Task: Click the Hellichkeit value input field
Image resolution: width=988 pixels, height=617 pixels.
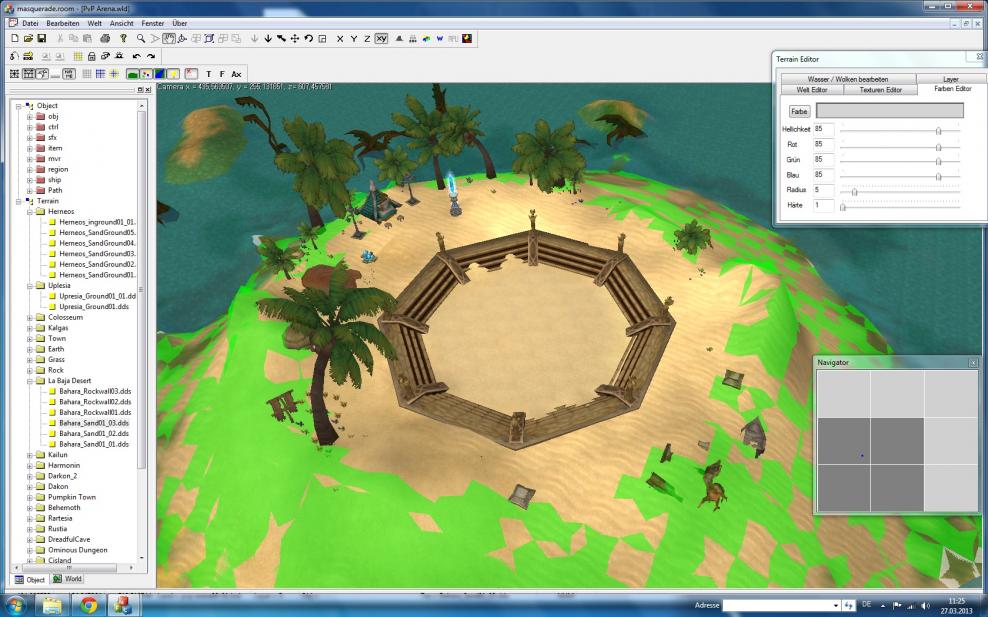Action: (823, 129)
